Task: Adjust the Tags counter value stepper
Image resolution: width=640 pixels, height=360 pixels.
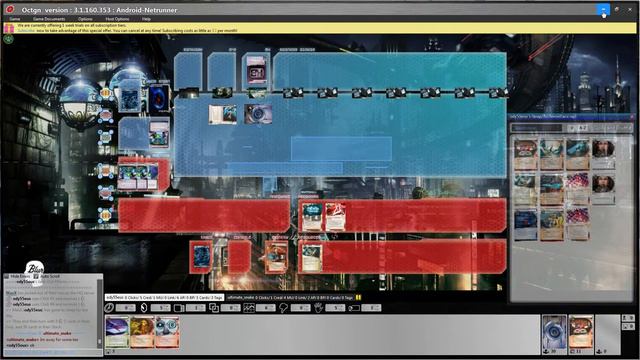Action: click(371, 308)
